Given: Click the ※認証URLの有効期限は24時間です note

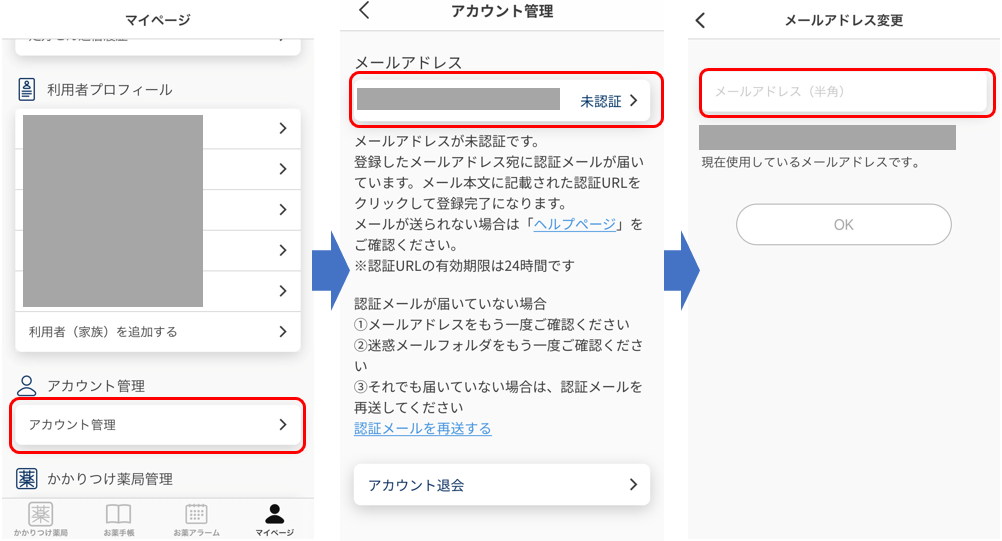Looking at the screenshot, I should 465,266.
